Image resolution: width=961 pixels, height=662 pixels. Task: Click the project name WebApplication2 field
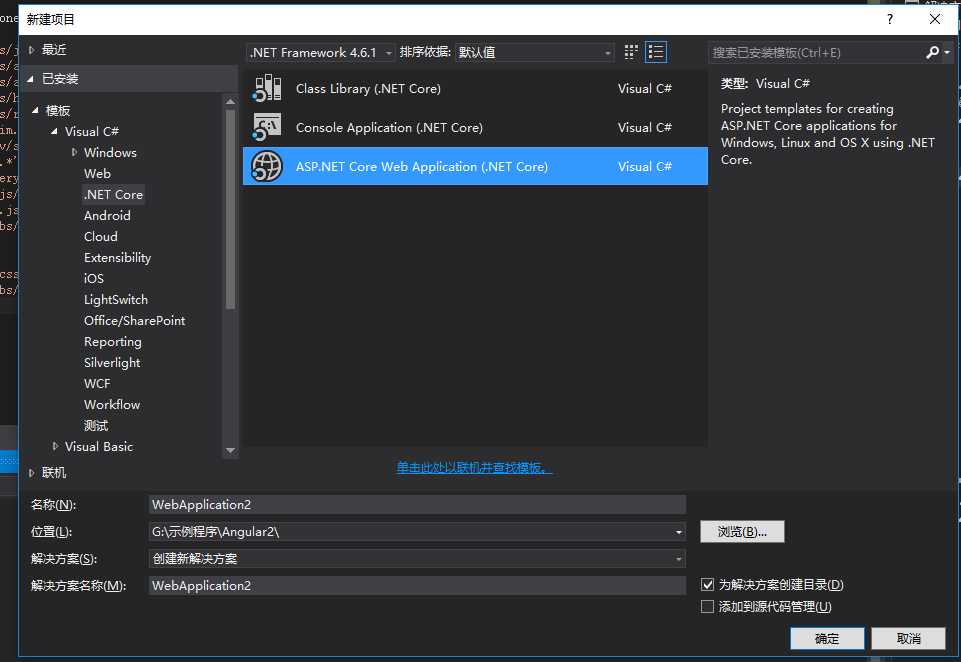click(x=417, y=504)
